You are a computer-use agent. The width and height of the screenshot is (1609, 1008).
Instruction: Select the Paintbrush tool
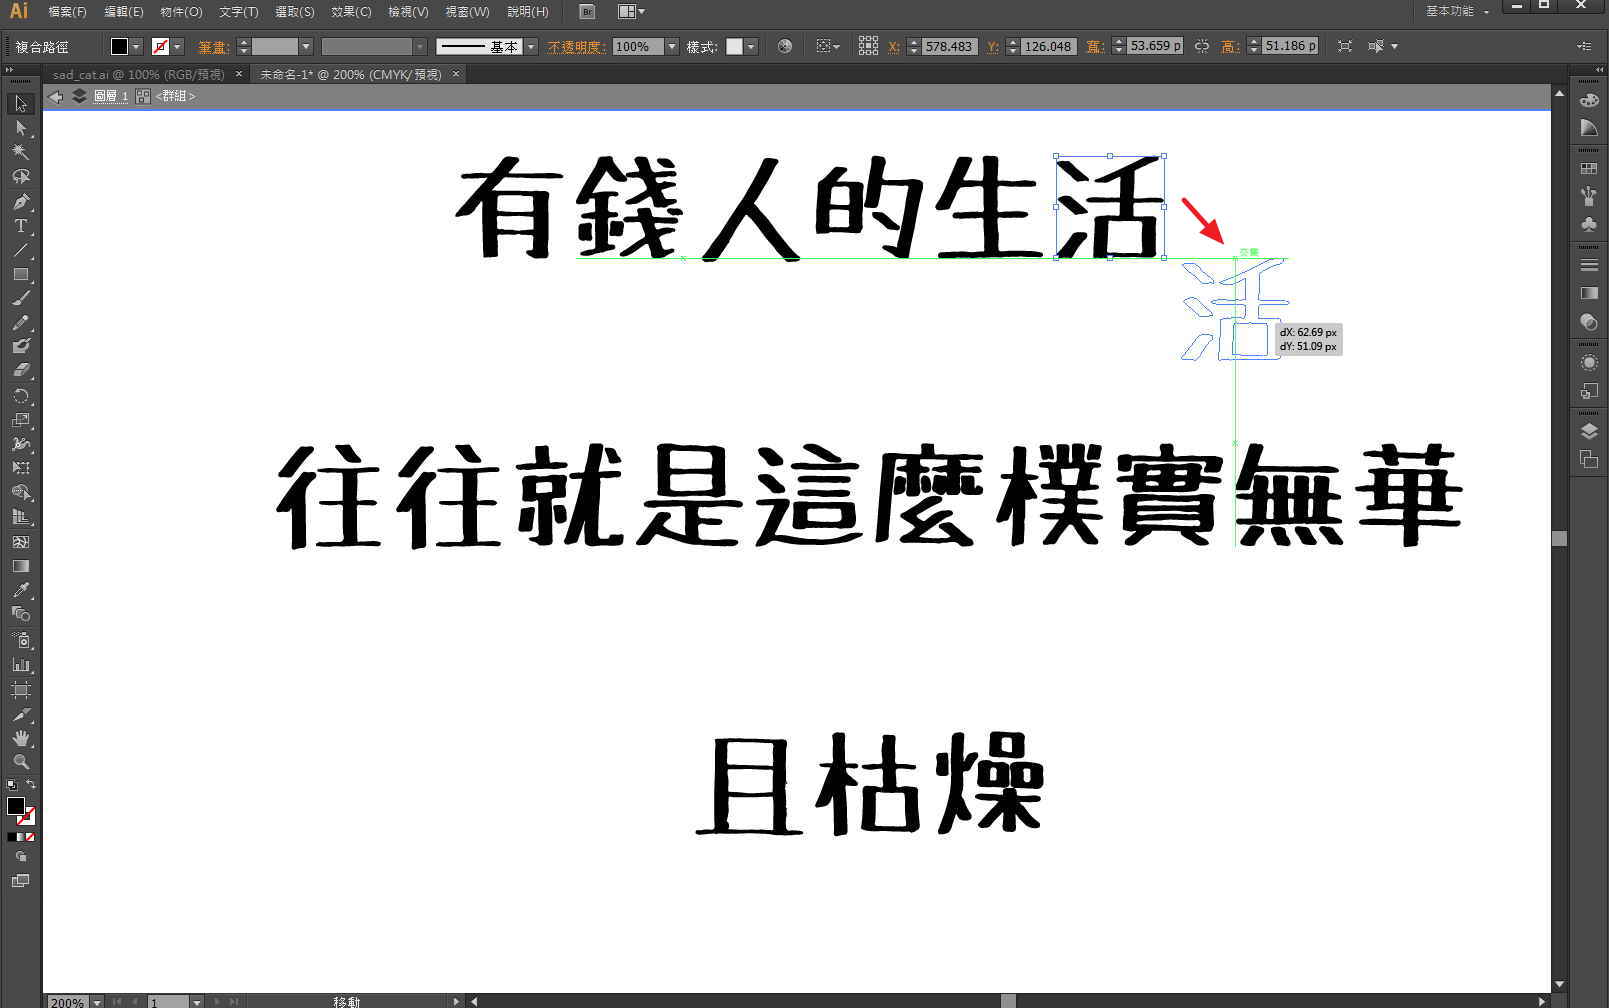[21, 298]
